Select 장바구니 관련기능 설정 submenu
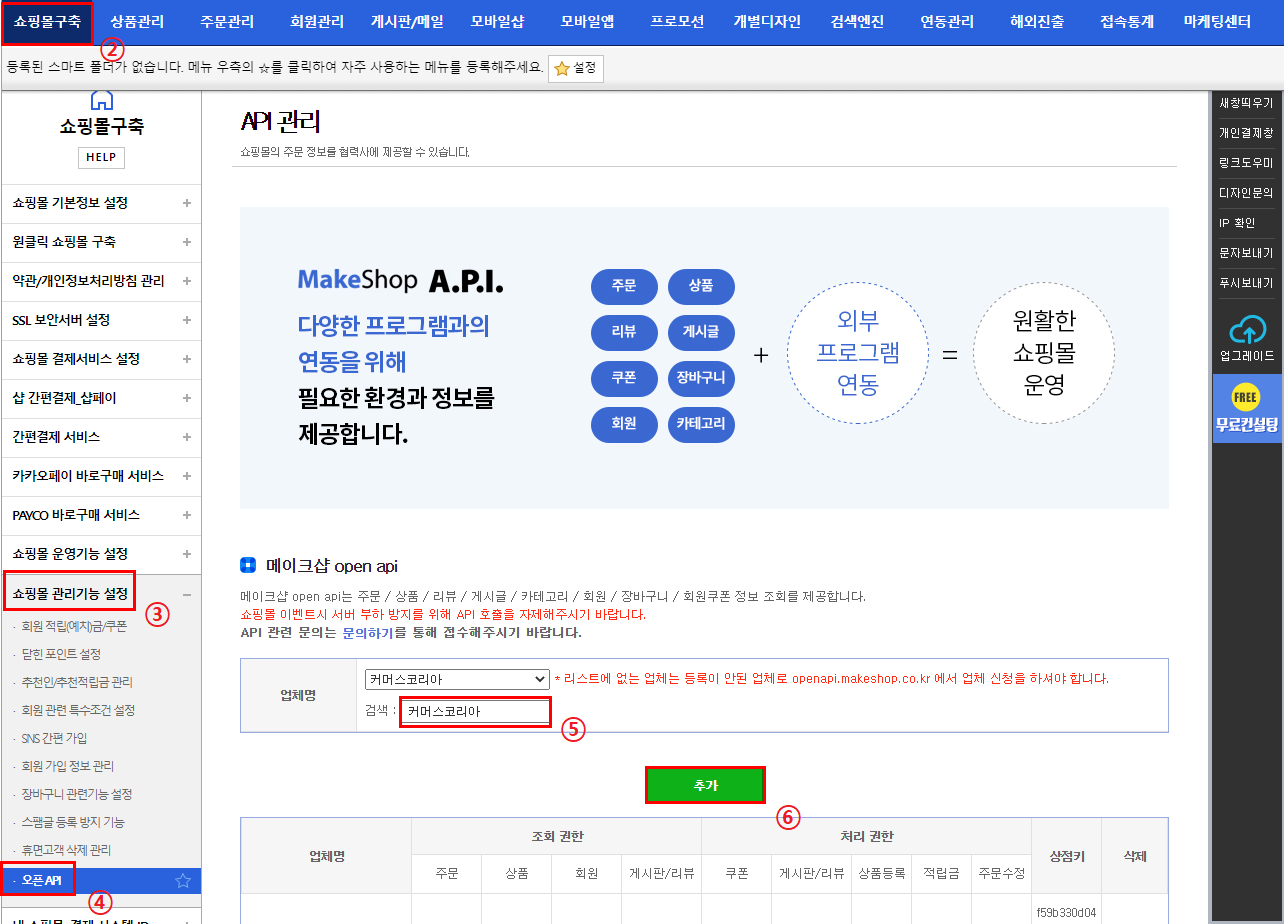This screenshot has height=924, width=1284. pyautogui.click(x=77, y=794)
